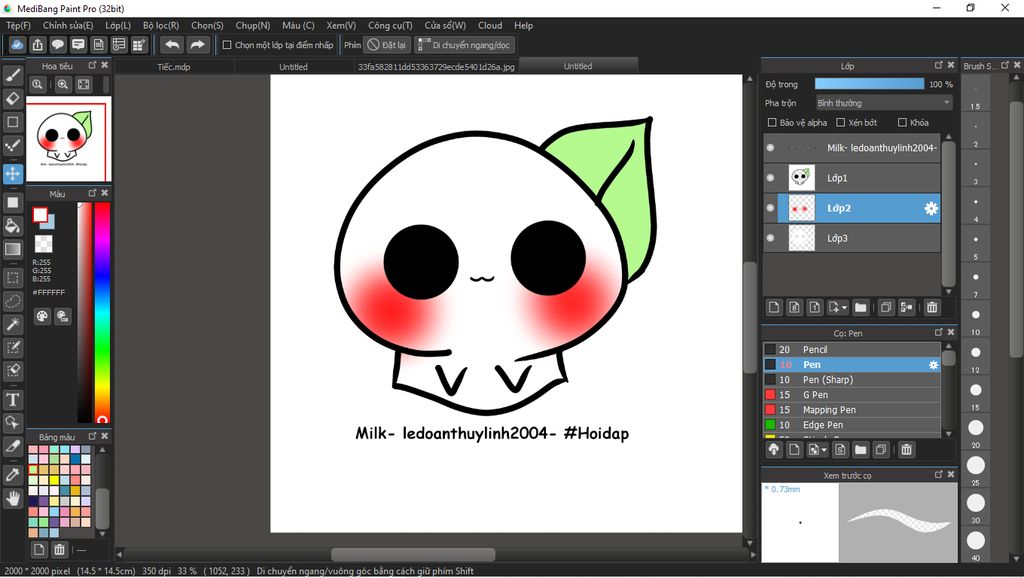The image size is (1024, 578).
Task: Activate the Move tool
Action: pos(12,174)
